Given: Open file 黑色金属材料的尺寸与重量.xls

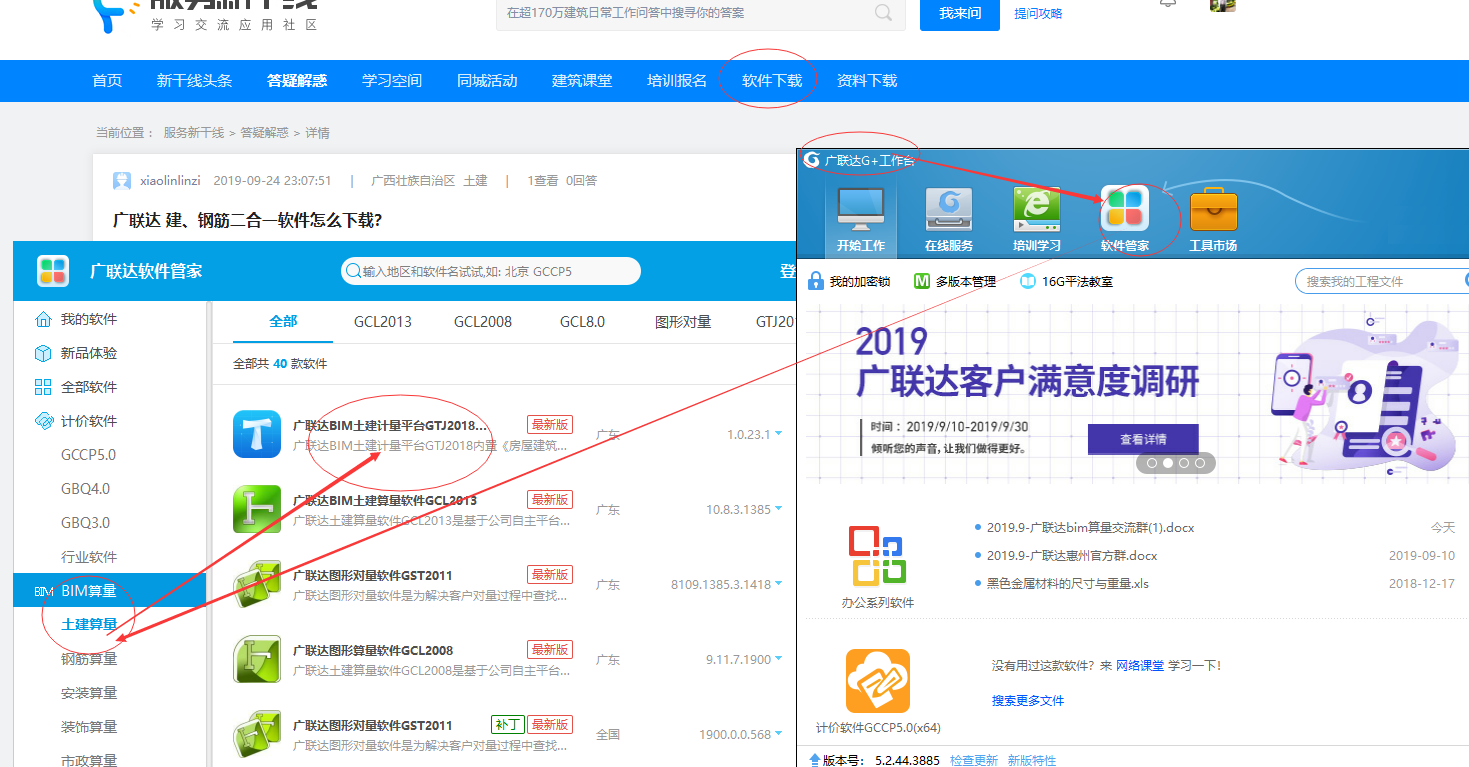Looking at the screenshot, I should pos(1068,583).
